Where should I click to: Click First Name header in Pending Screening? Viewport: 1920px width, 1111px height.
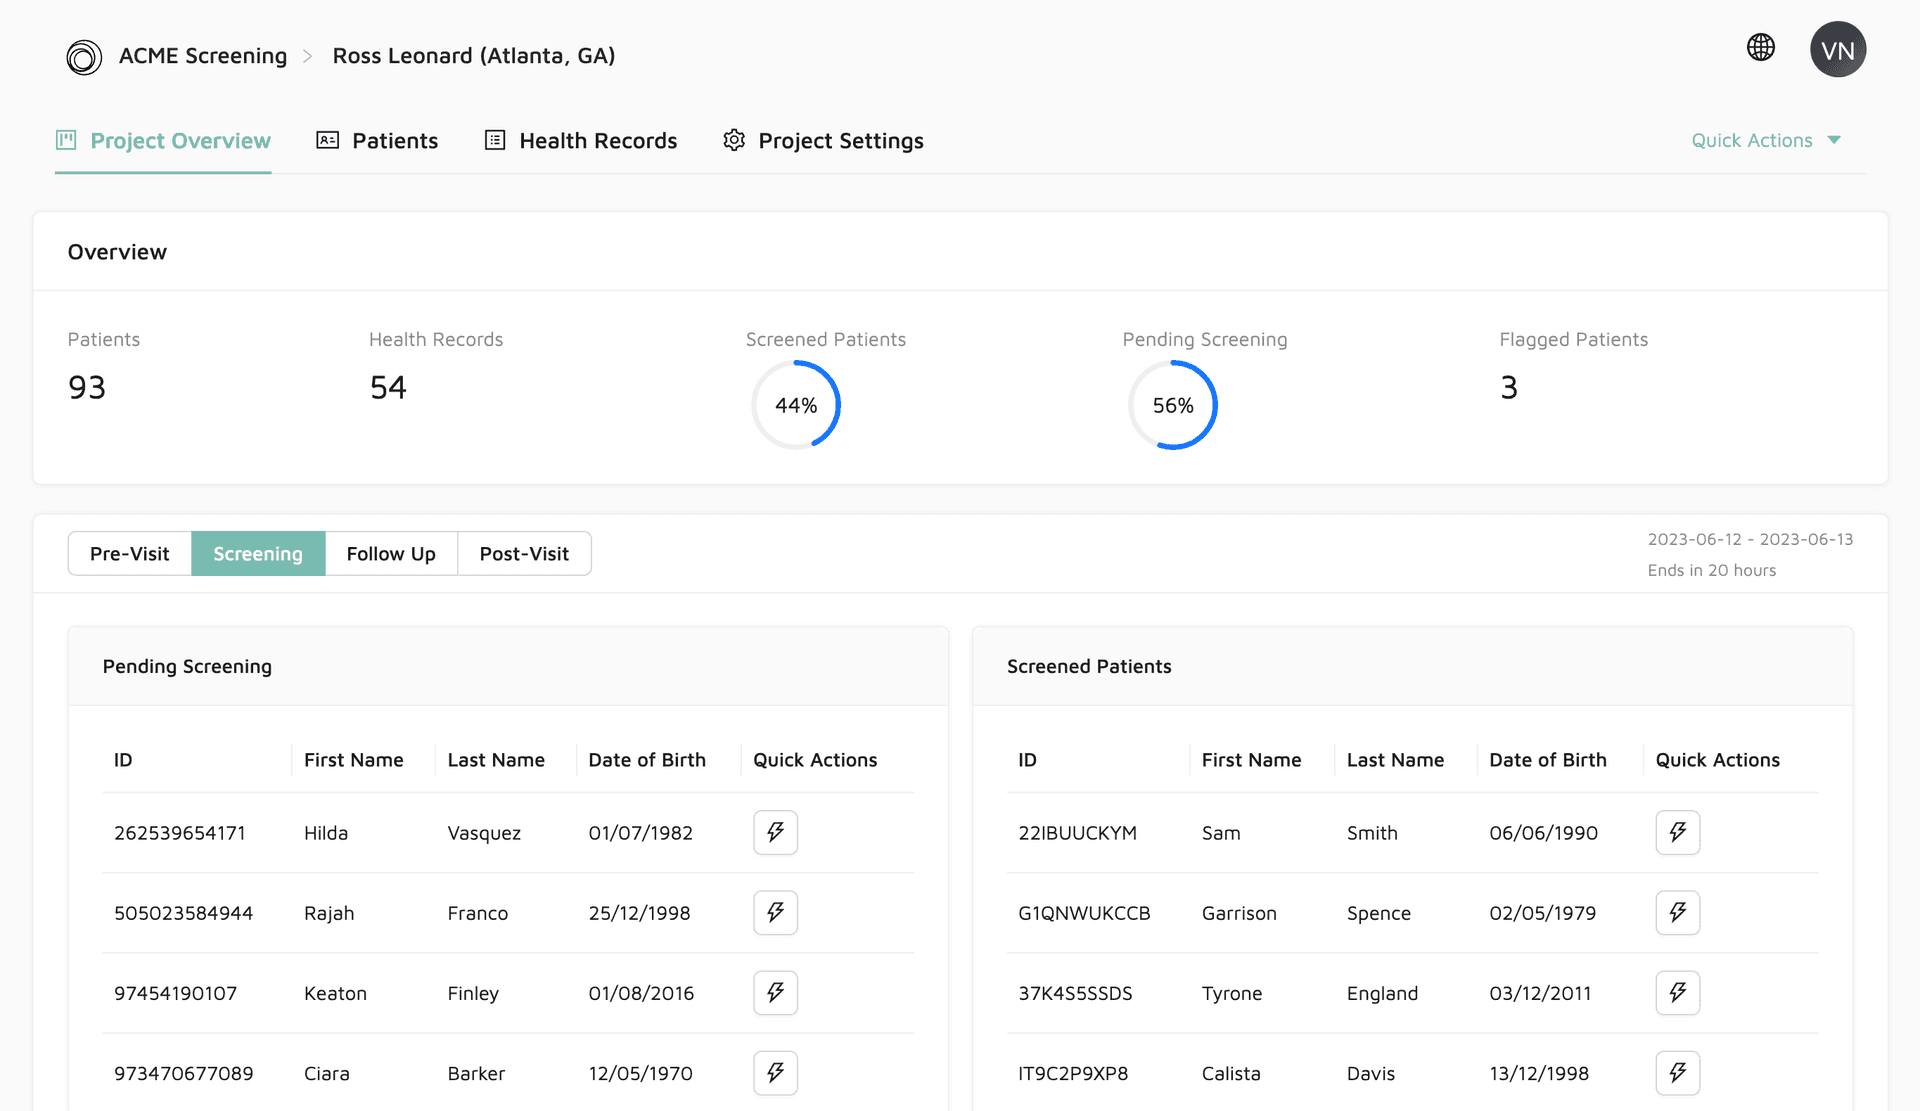(x=354, y=760)
